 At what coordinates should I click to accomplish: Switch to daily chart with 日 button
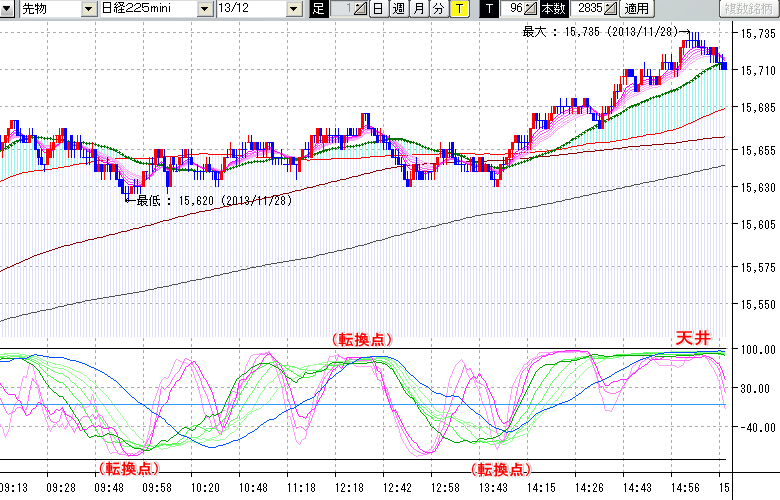pos(379,8)
